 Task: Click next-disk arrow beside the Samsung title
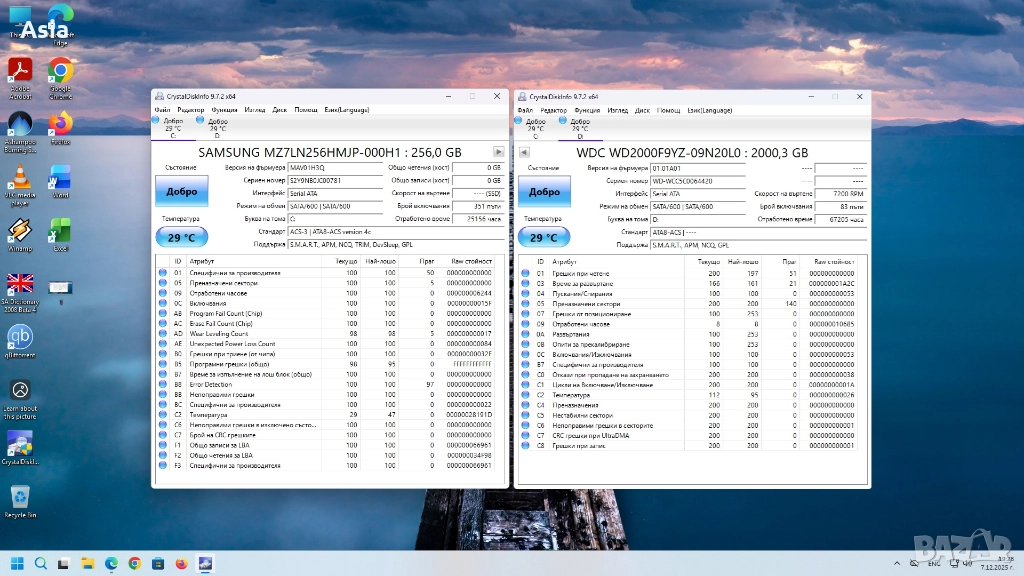(498, 152)
